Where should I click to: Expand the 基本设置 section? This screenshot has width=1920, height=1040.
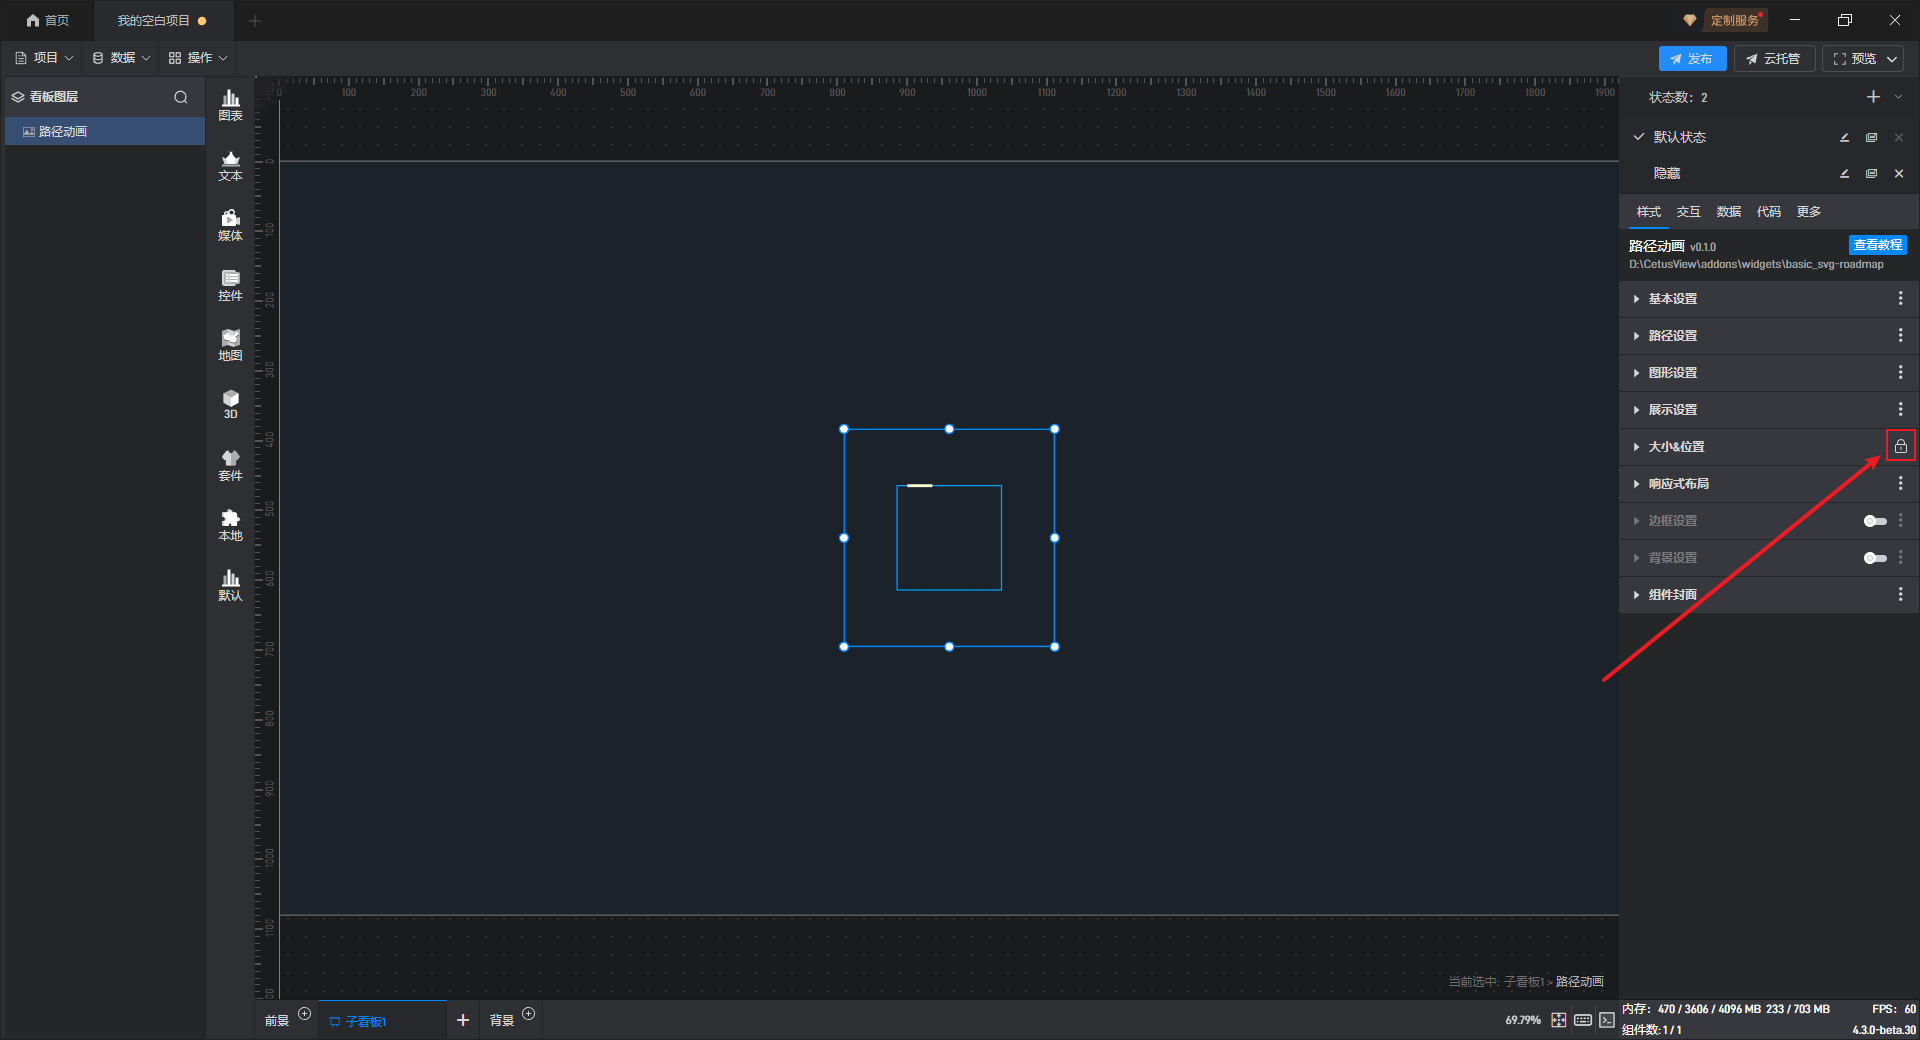(1768, 299)
